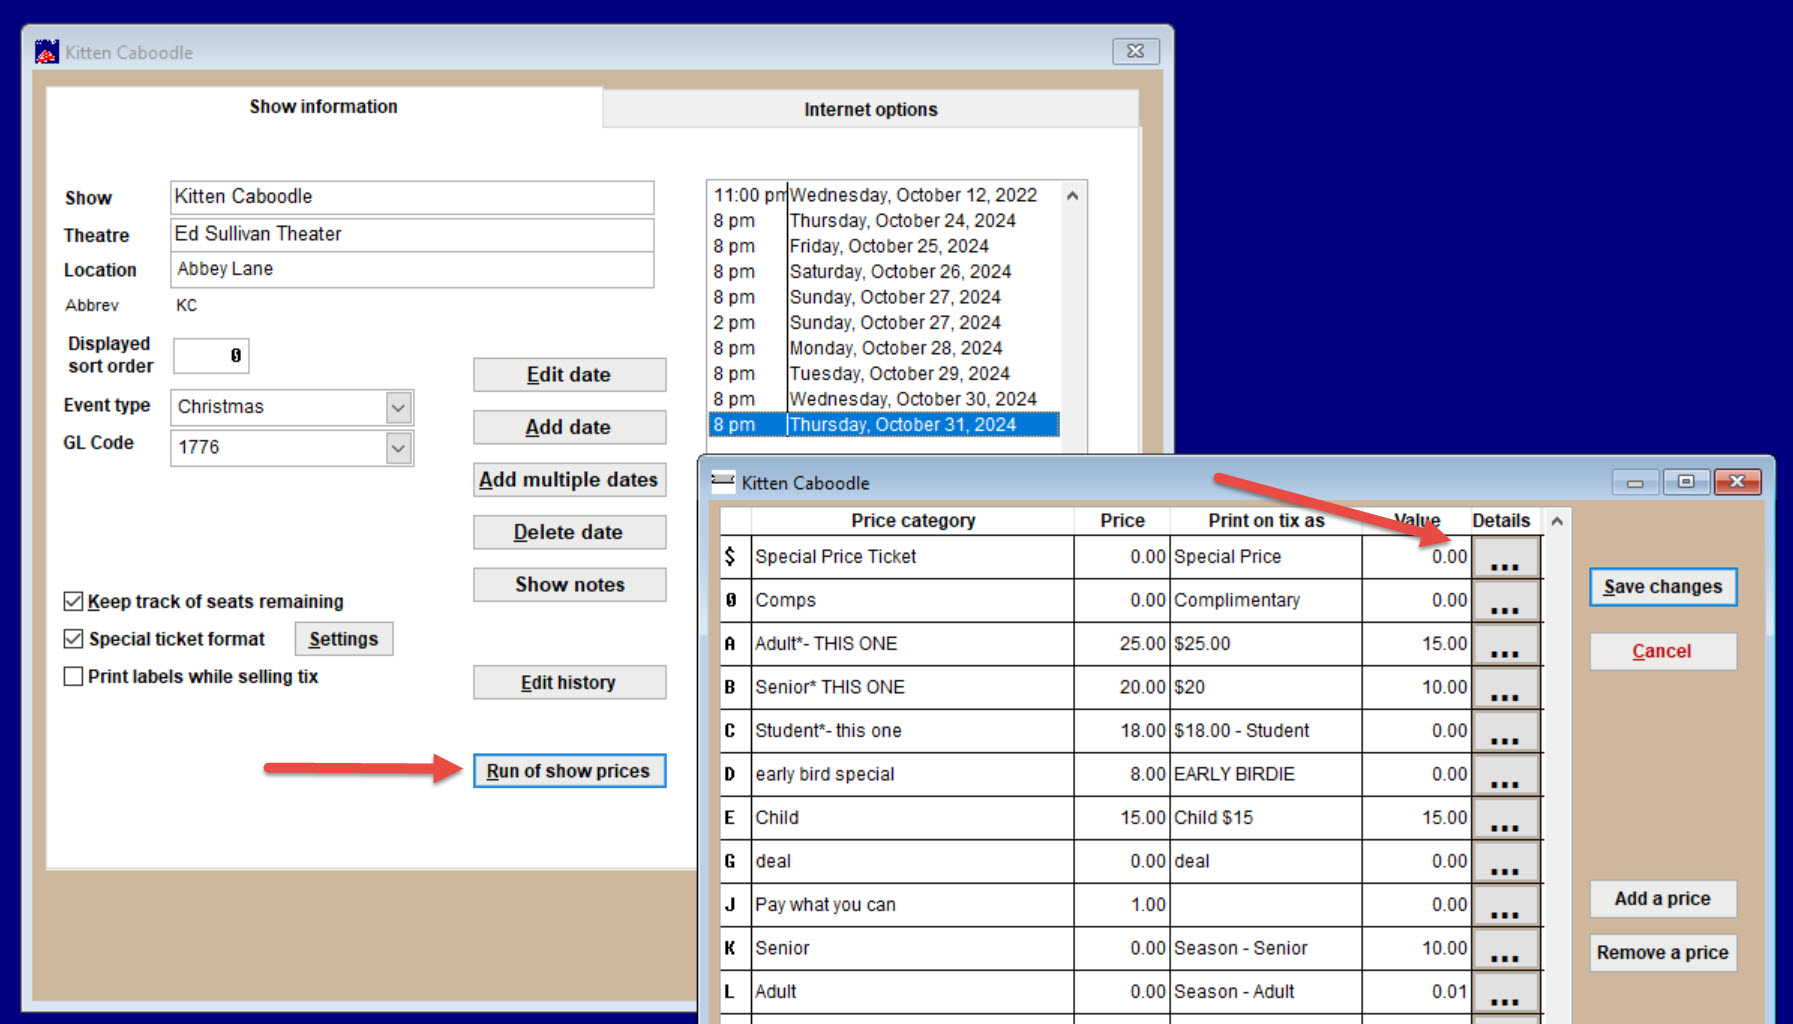Screen dimensions: 1793x1024
Task: Uncheck Special ticket format checkbox
Action: [73, 638]
